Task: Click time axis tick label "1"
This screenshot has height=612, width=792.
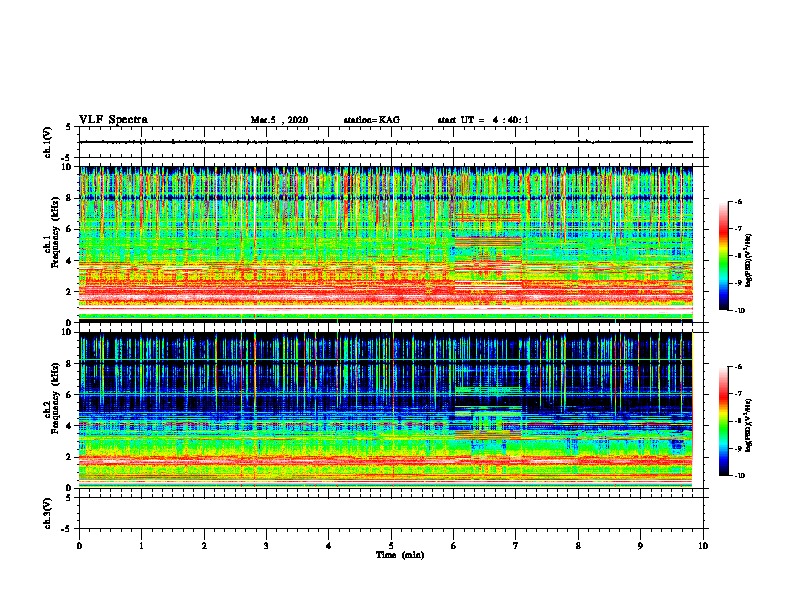Action: (142, 546)
